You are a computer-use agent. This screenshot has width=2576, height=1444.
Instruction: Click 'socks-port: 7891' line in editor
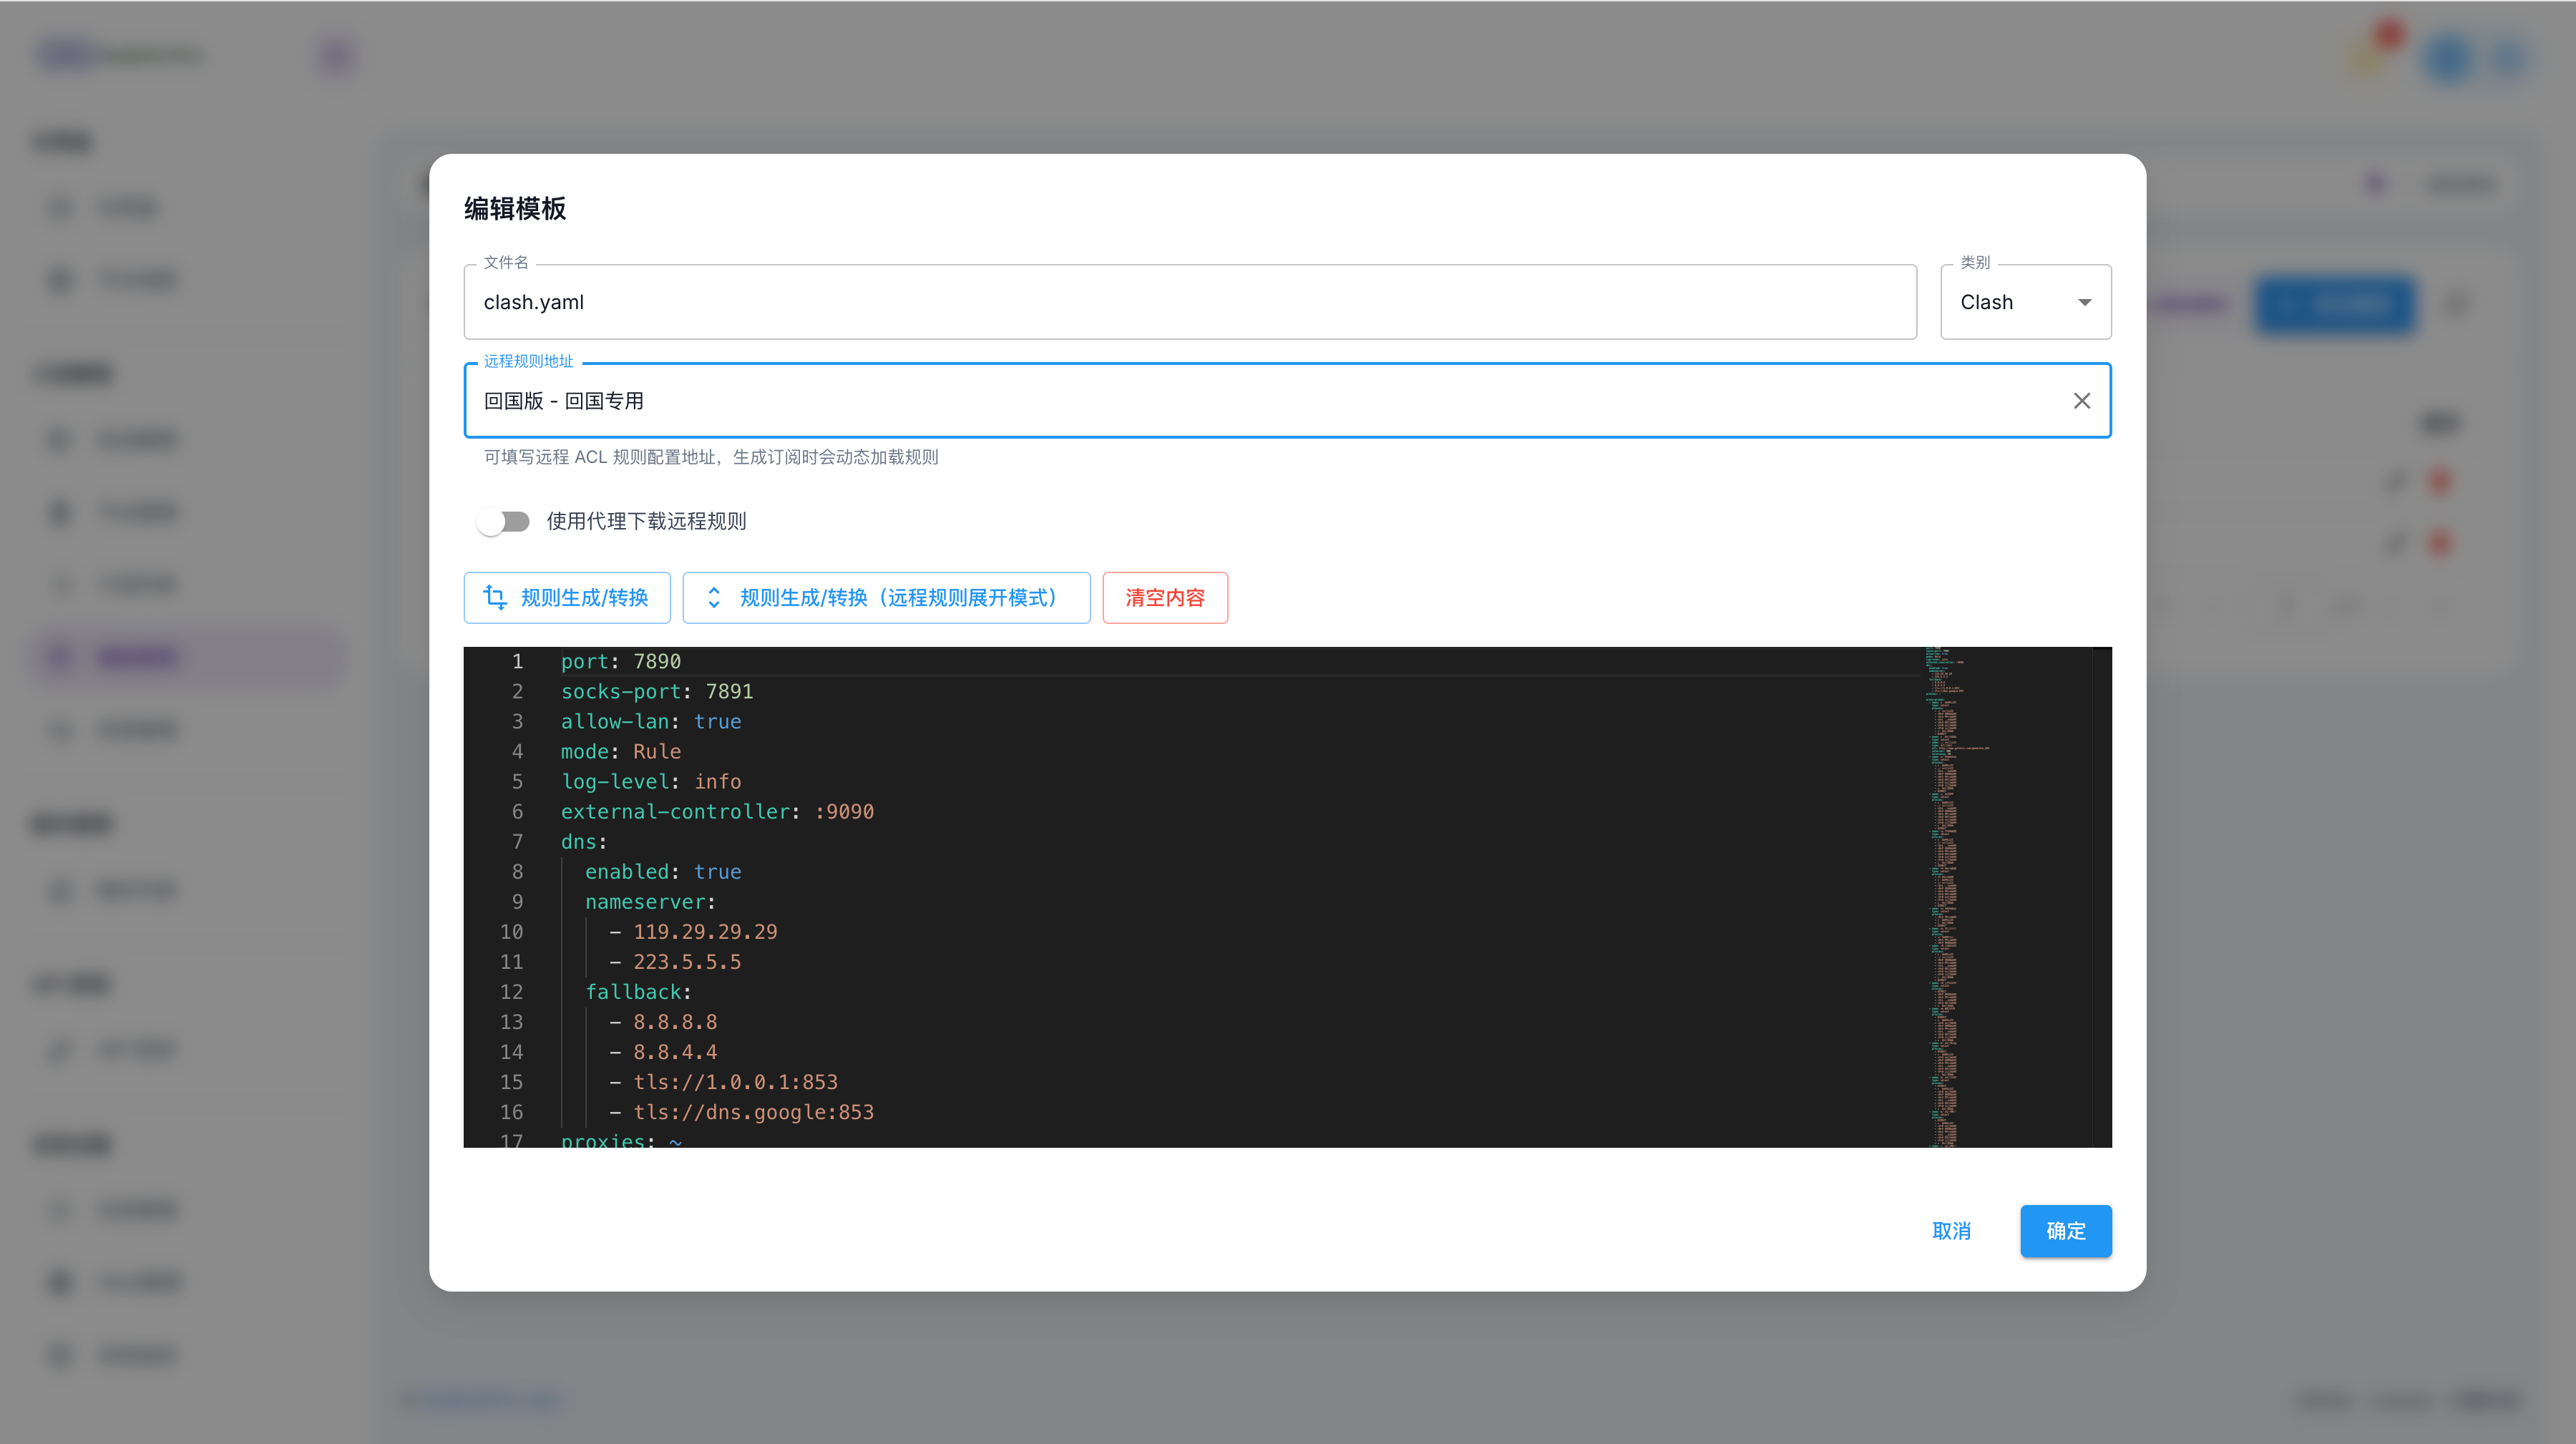[656, 691]
